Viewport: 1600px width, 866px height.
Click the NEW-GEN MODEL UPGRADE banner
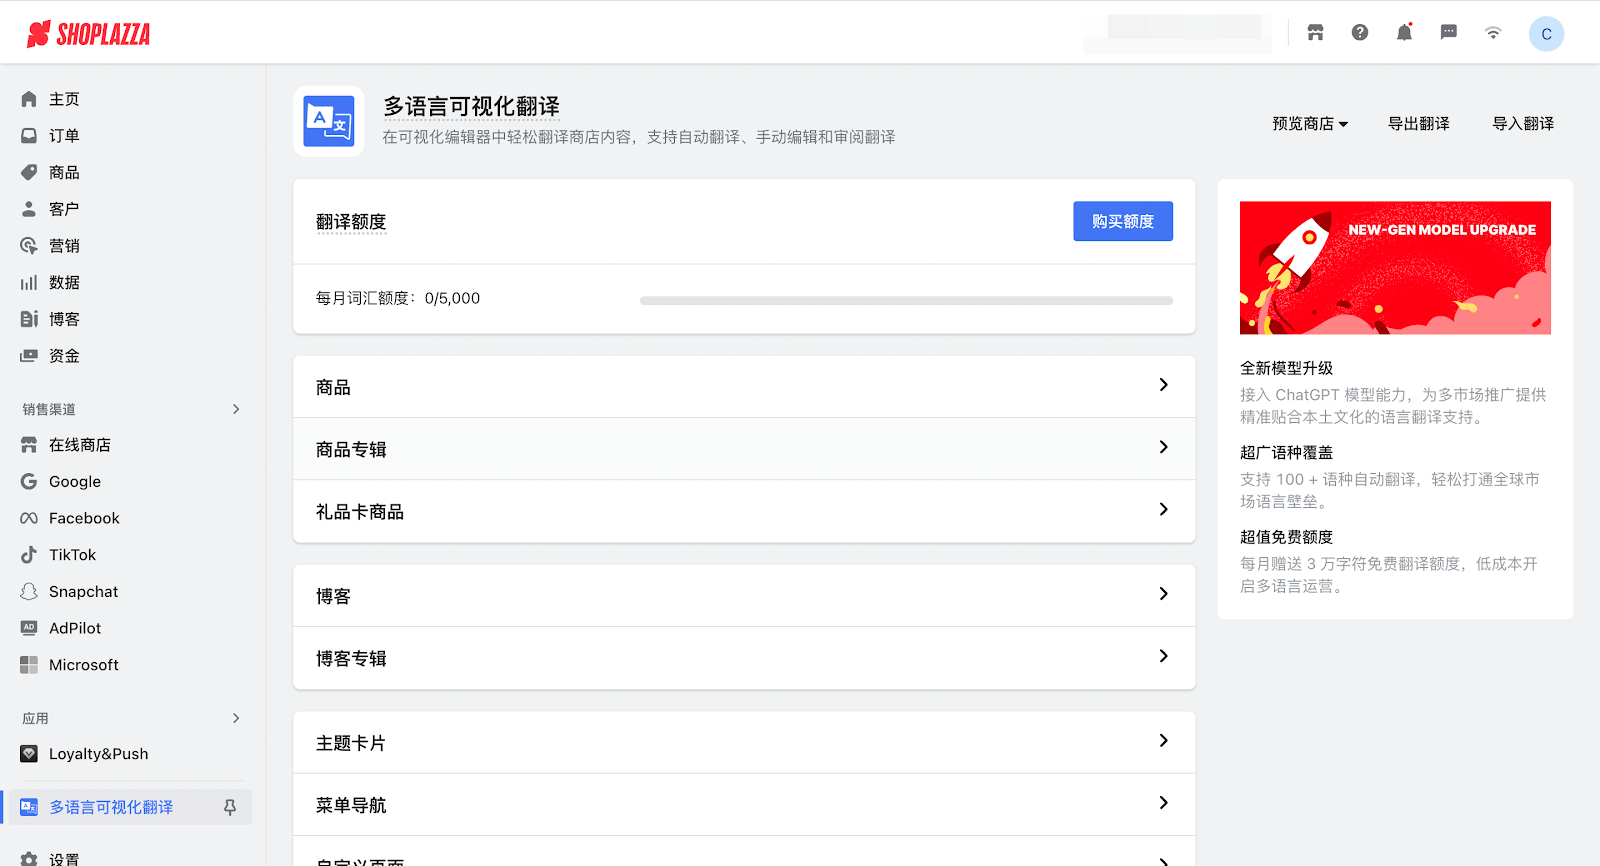1395,268
